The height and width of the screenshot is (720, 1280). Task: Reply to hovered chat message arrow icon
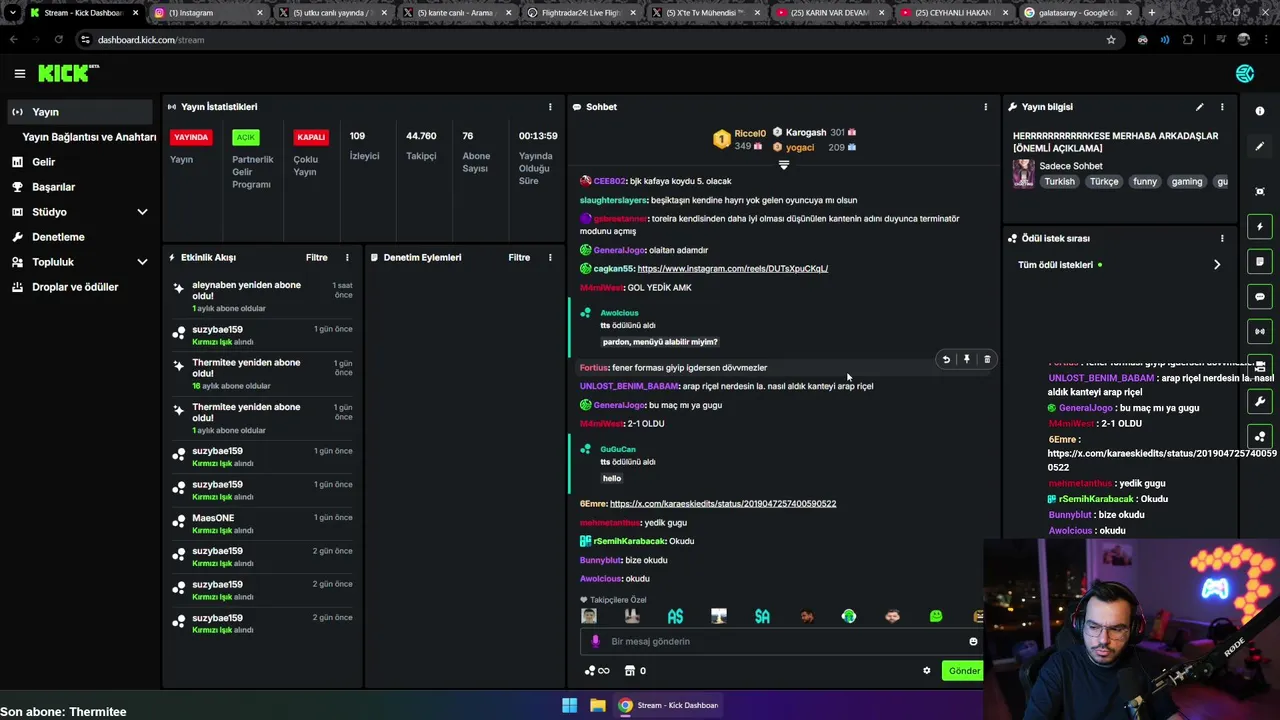(946, 359)
